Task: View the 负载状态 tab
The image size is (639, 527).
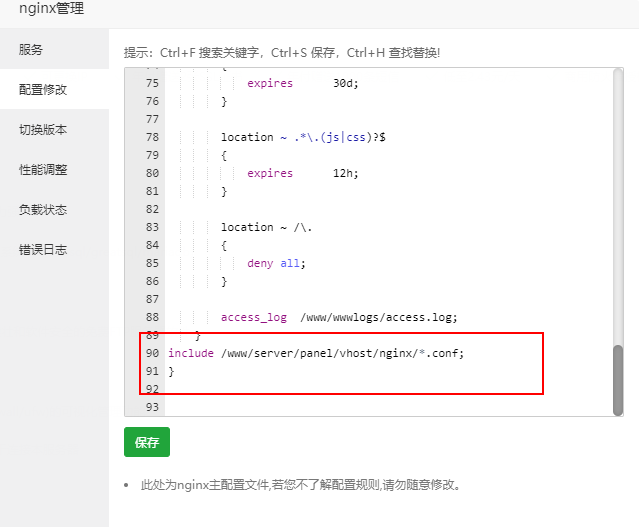Action: [54, 209]
